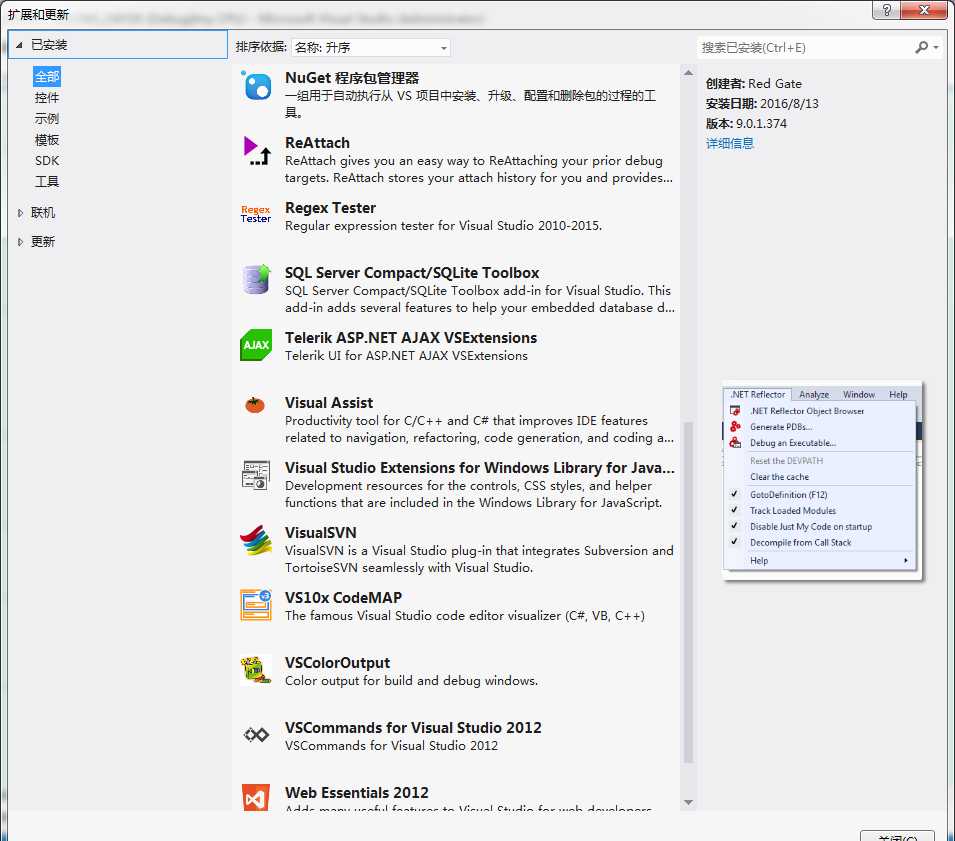955x841 pixels.
Task: Select Visual Studio Extensions for Windows Library title
Action: (480, 468)
